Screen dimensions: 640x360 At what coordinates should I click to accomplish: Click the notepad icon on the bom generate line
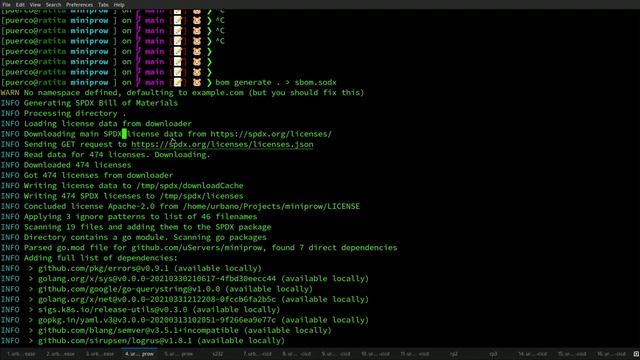pos(178,82)
